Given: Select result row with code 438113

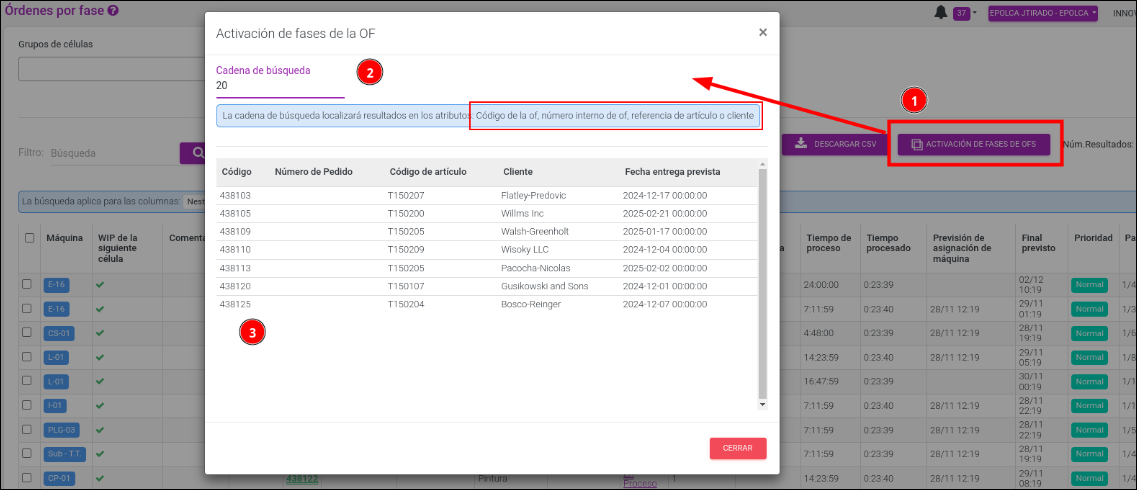Looking at the screenshot, I should [x=487, y=268].
